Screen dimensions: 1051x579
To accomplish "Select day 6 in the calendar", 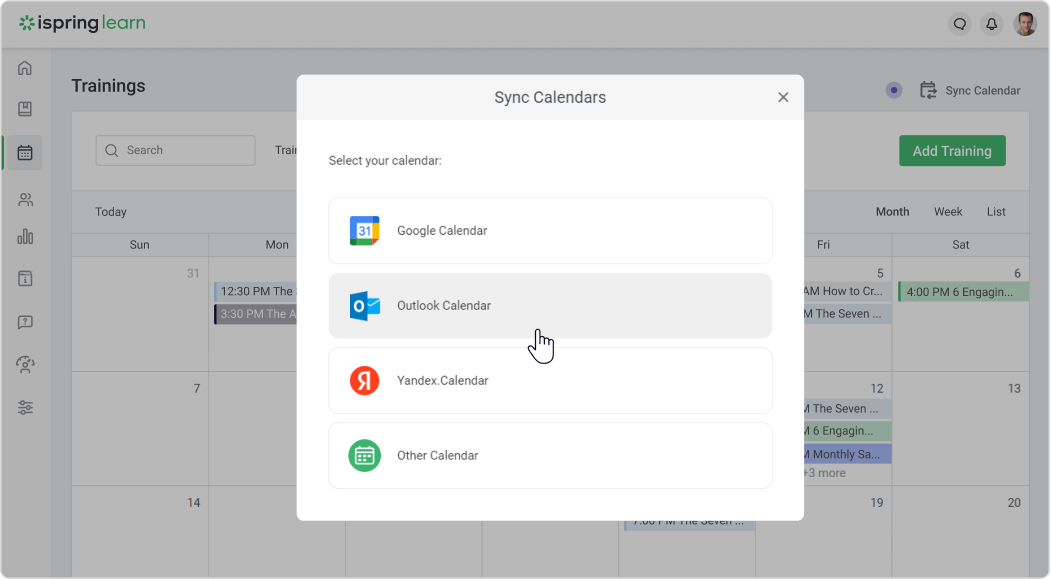I will click(1017, 273).
